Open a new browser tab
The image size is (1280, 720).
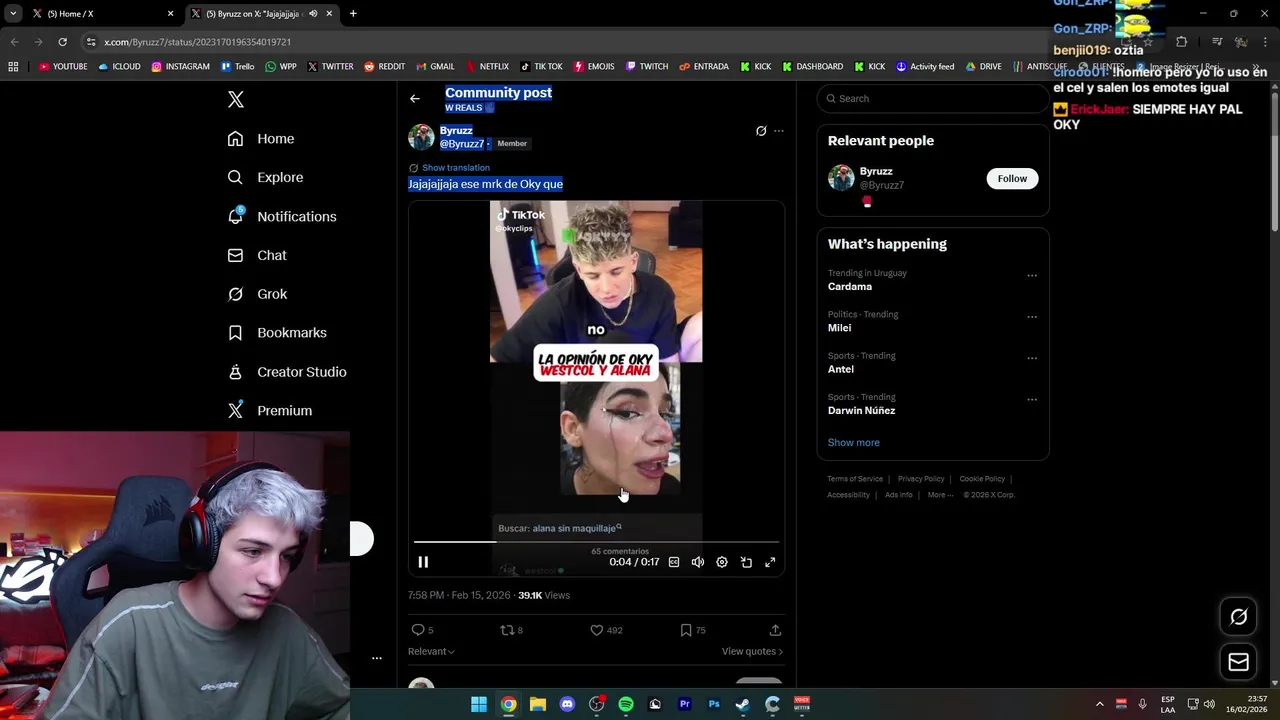click(353, 14)
